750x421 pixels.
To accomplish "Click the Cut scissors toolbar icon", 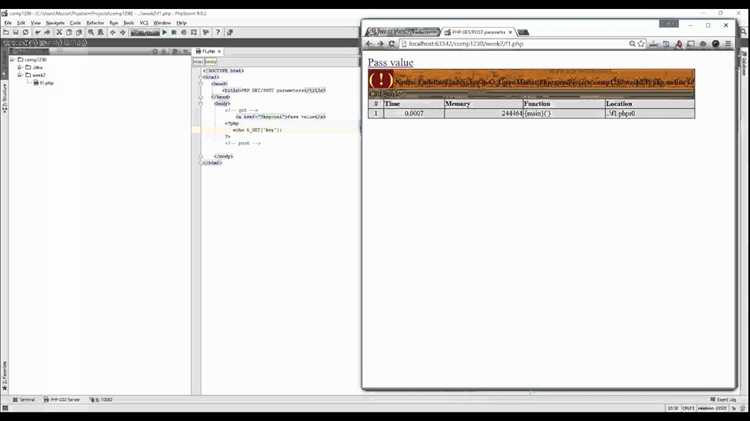I will tap(59, 32).
